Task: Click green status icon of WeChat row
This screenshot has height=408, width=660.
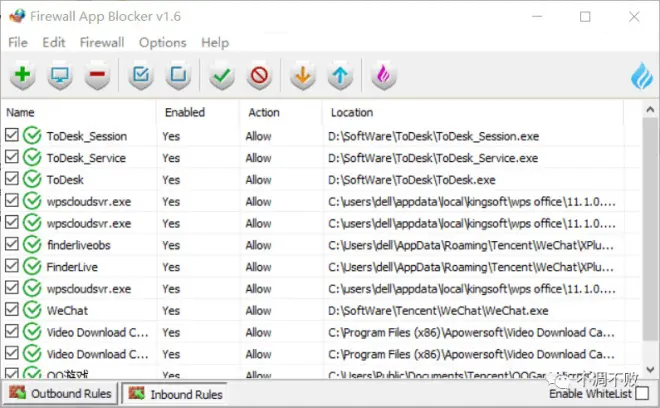Action: (x=32, y=310)
